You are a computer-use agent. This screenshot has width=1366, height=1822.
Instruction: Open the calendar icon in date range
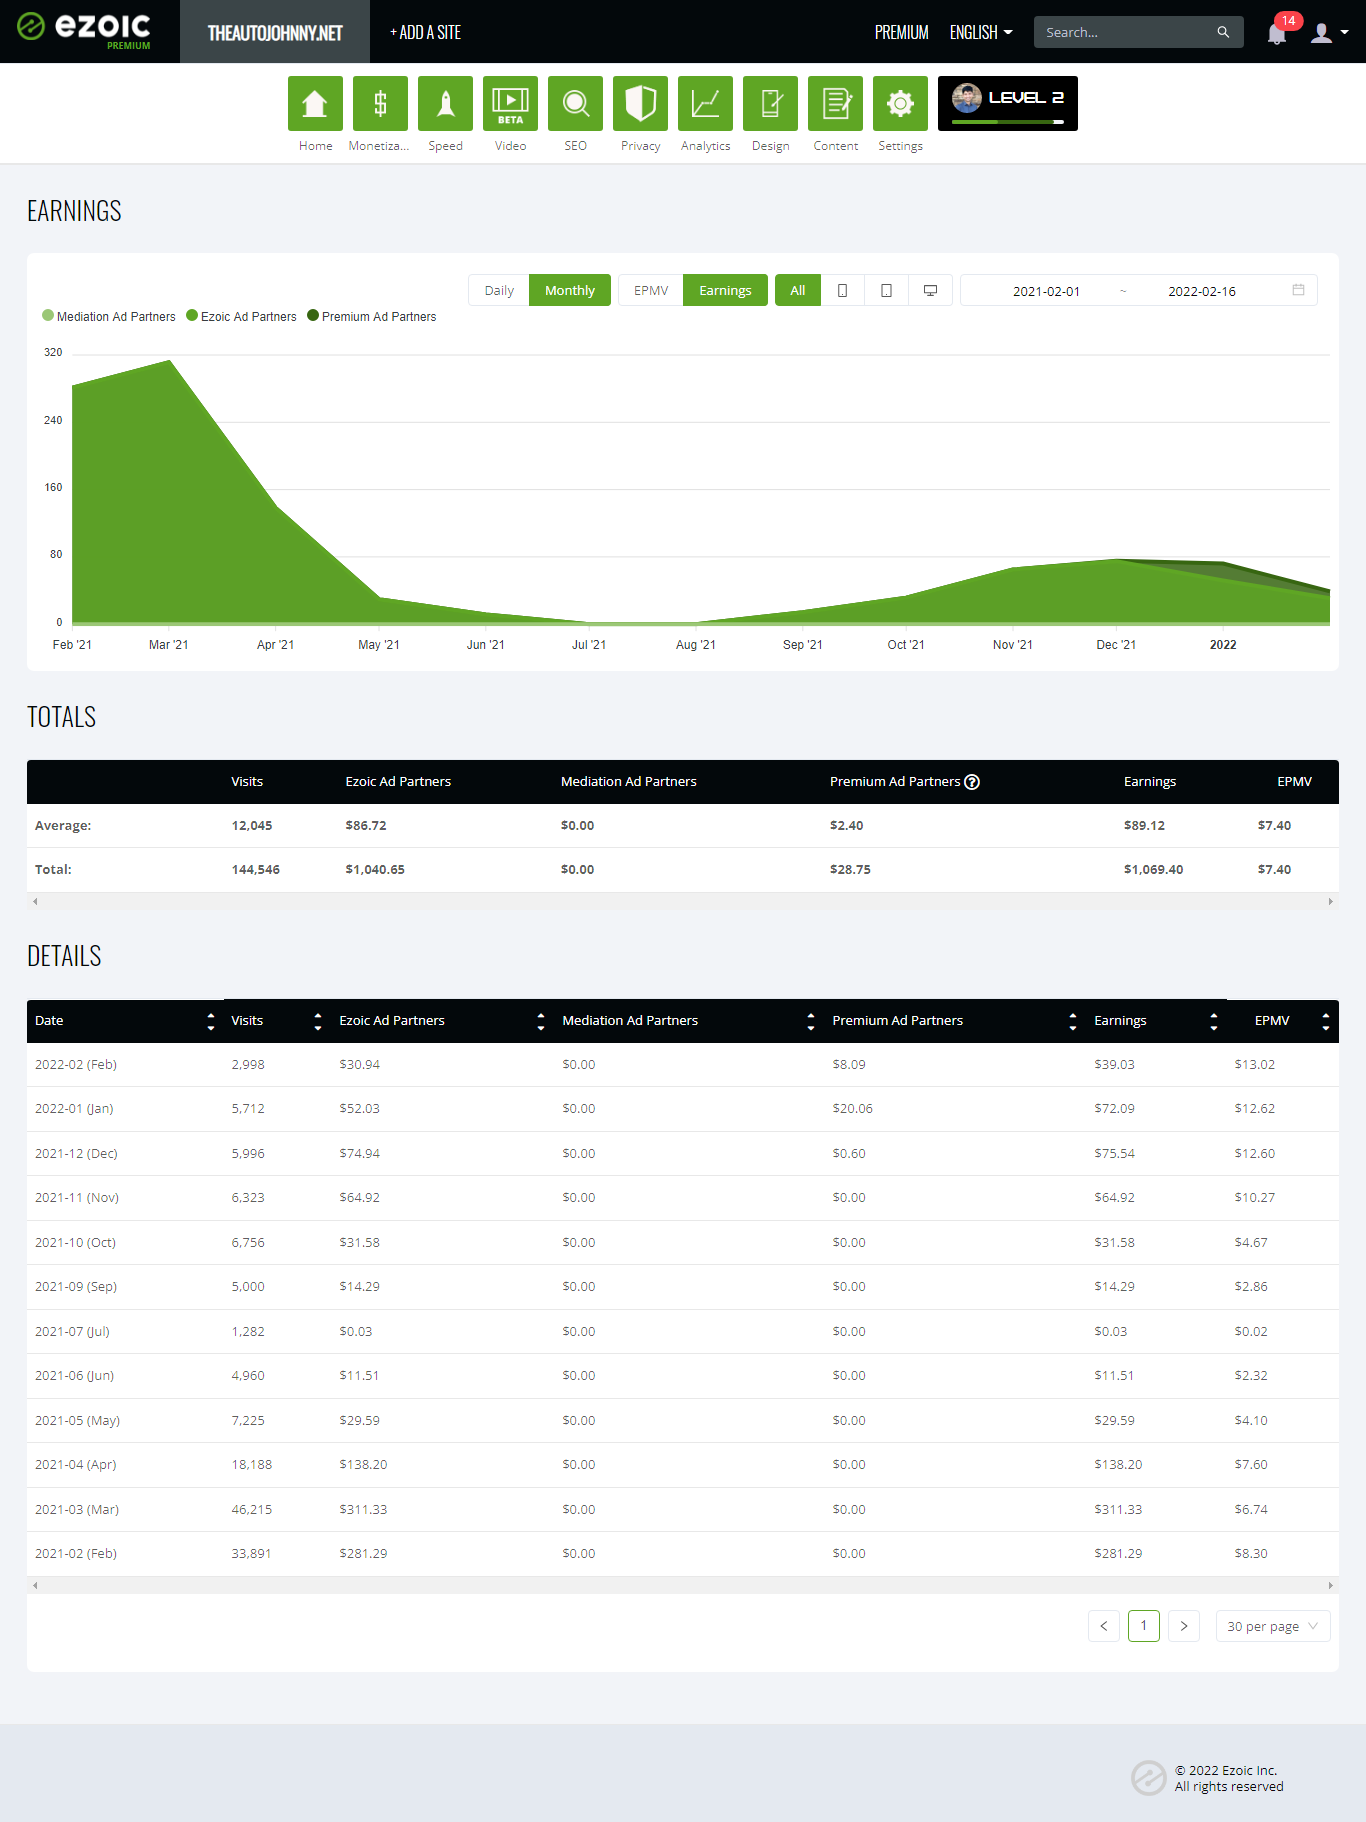1298,290
